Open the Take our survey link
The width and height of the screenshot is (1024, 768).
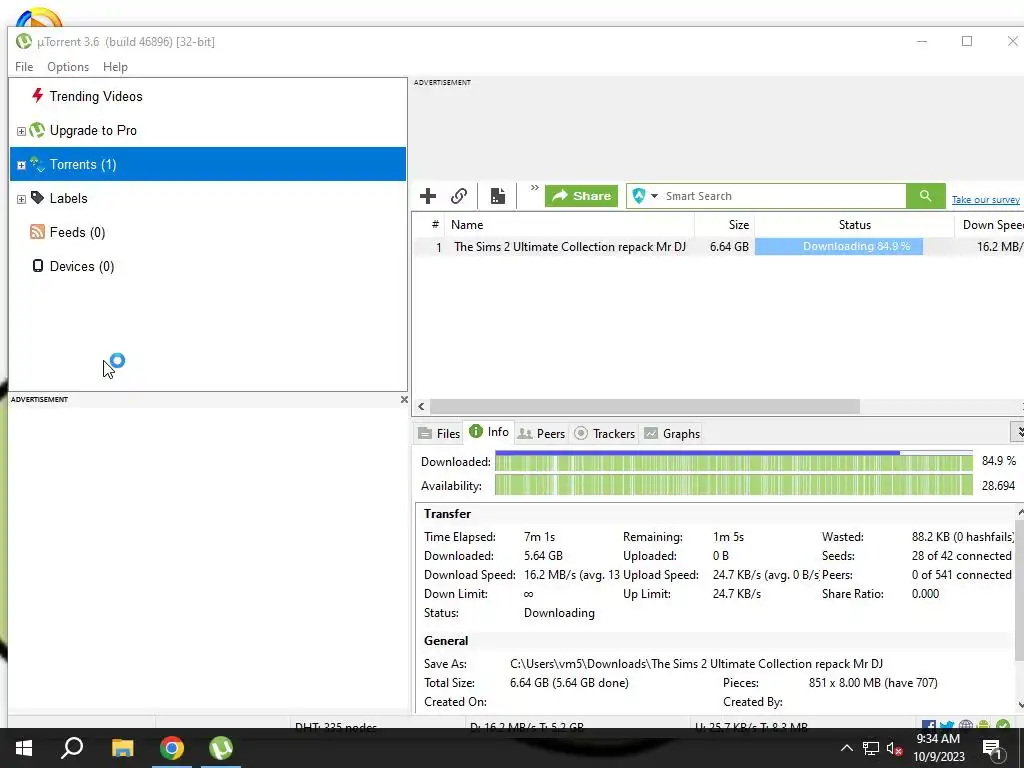(985, 200)
